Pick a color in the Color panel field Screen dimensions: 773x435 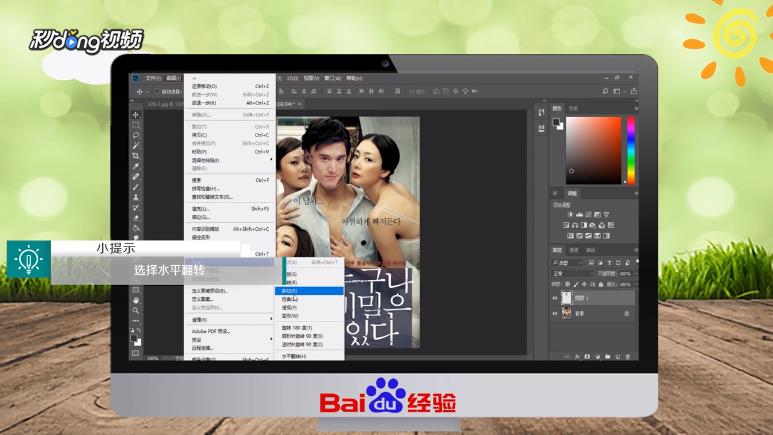(594, 150)
